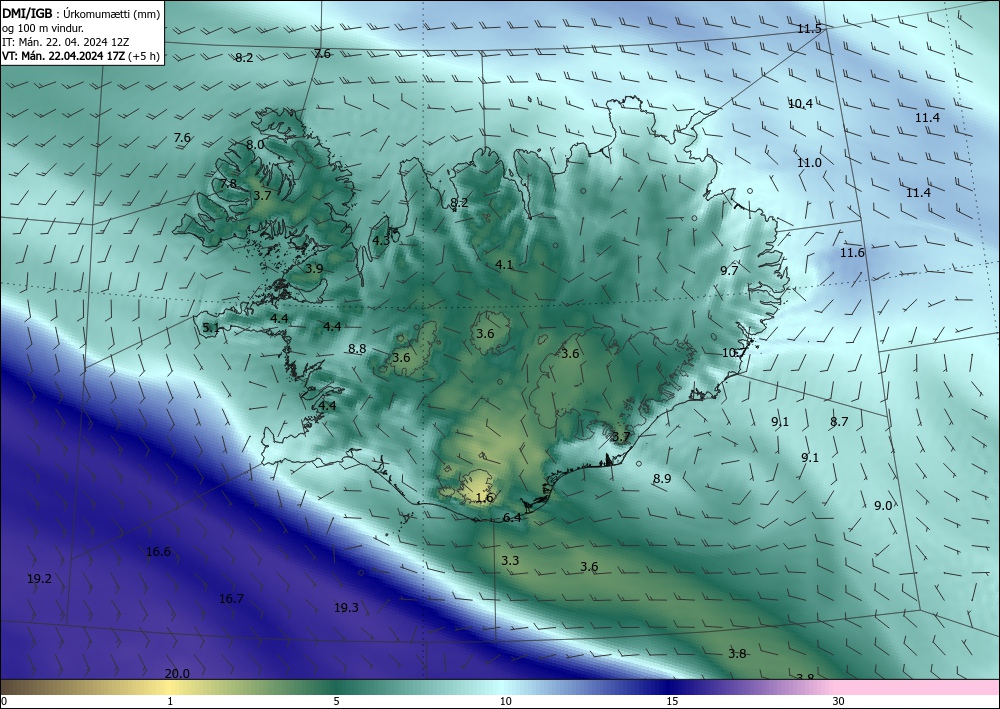Click the 6.4 value on the south coast
1000x709 pixels.
(512, 518)
